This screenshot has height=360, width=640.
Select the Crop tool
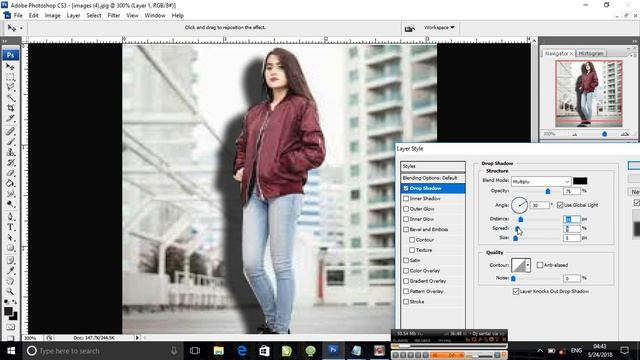(10, 108)
